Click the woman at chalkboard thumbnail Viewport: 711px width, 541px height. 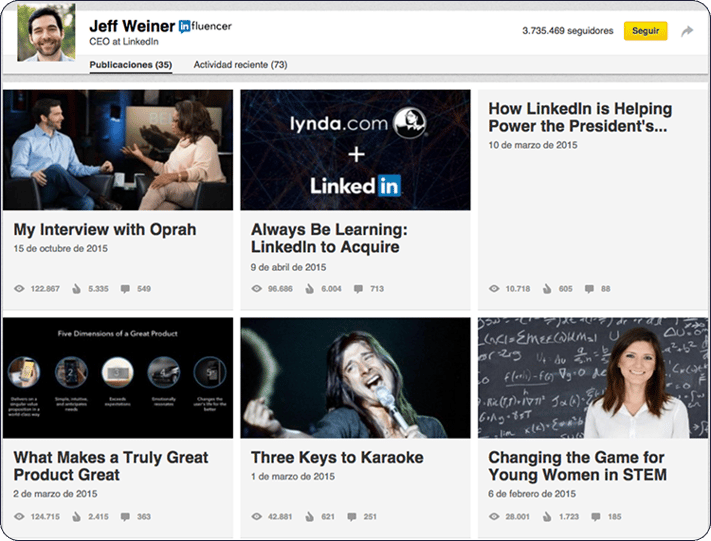coord(593,378)
